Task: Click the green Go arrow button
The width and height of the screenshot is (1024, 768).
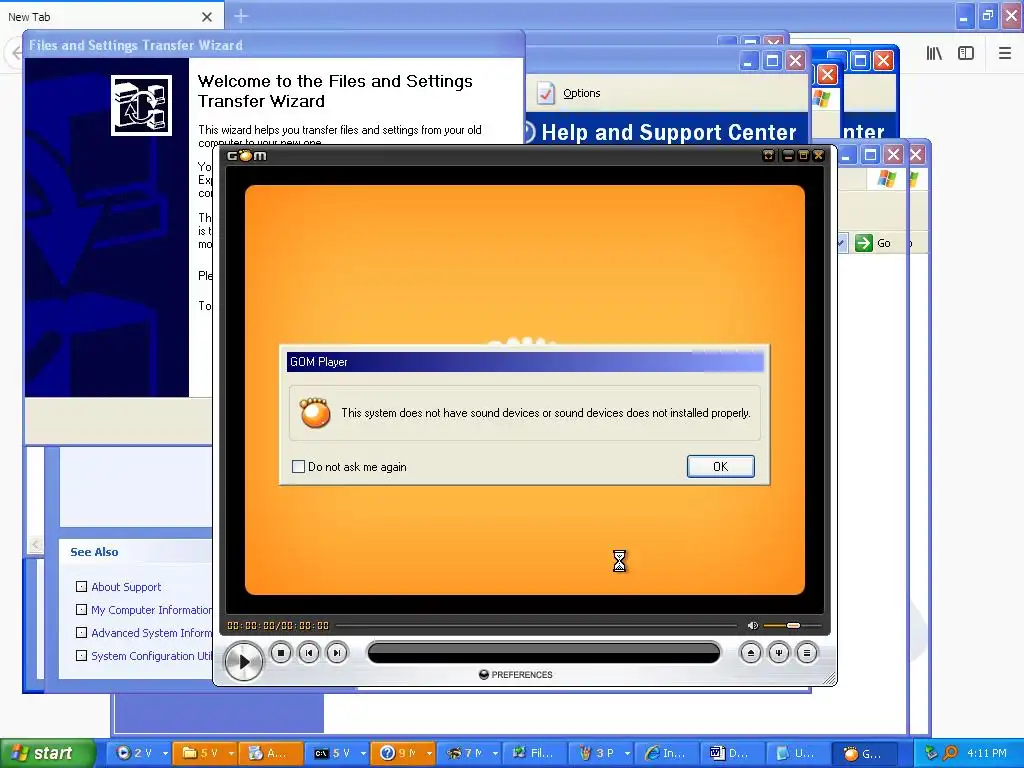Action: 864,243
